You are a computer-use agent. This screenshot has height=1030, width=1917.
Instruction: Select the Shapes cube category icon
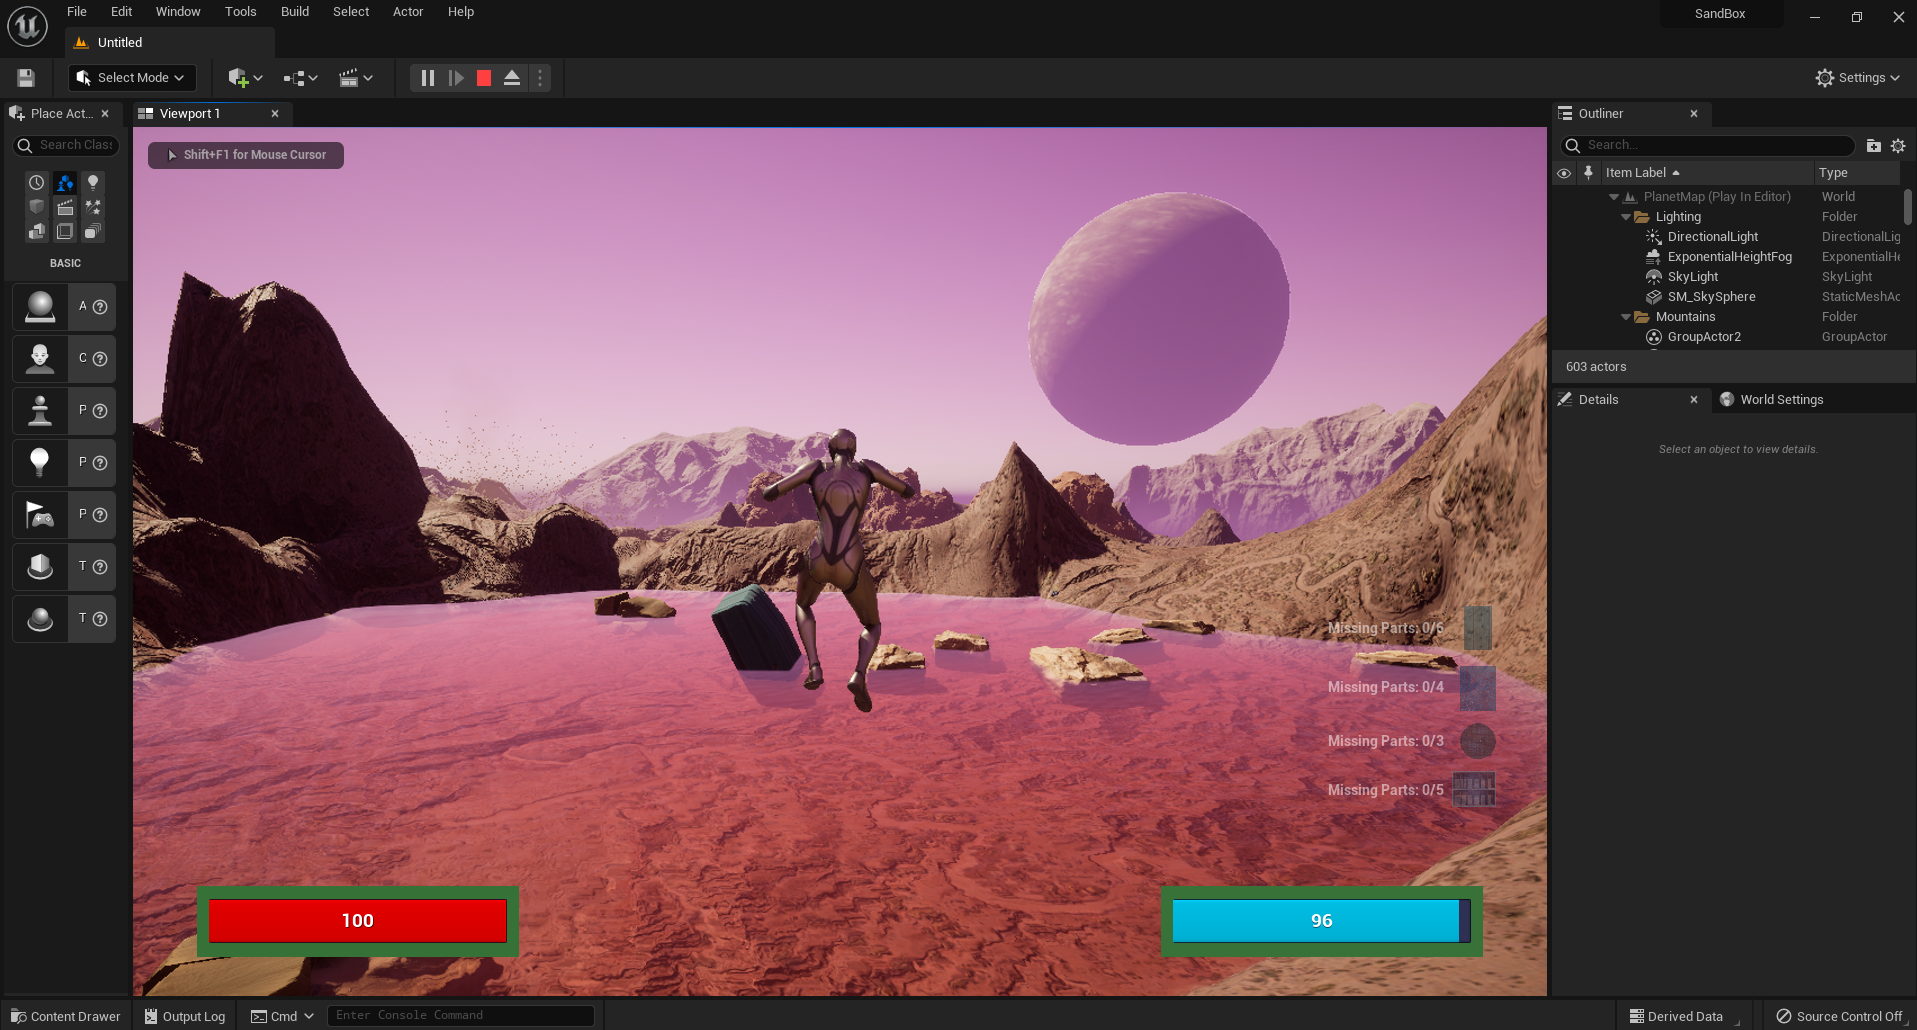(x=37, y=207)
